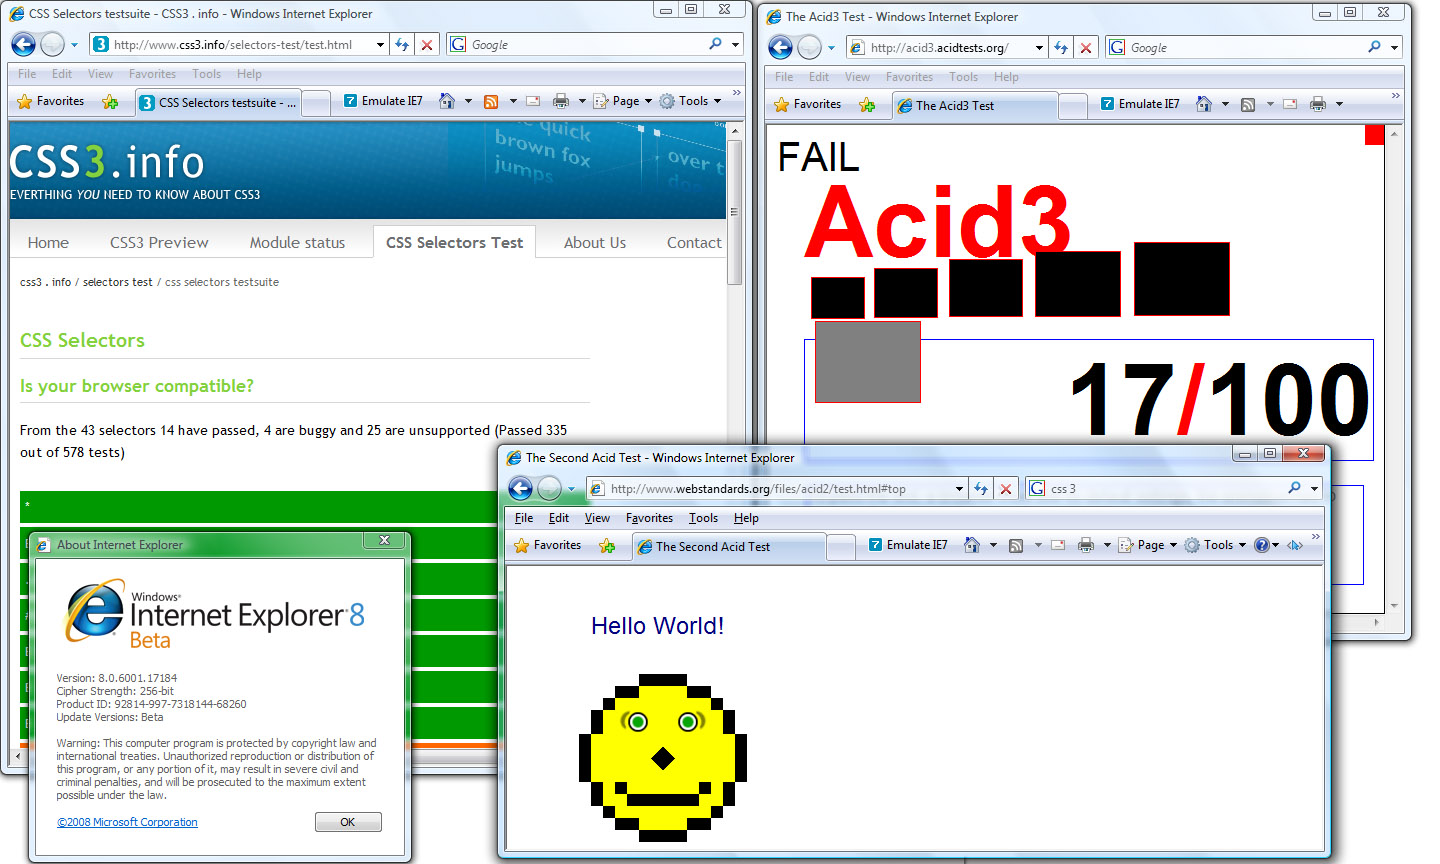Toggle Emulate IE7 in Second Acid Test window
Screen dimensions: 1440x864
coord(908,545)
